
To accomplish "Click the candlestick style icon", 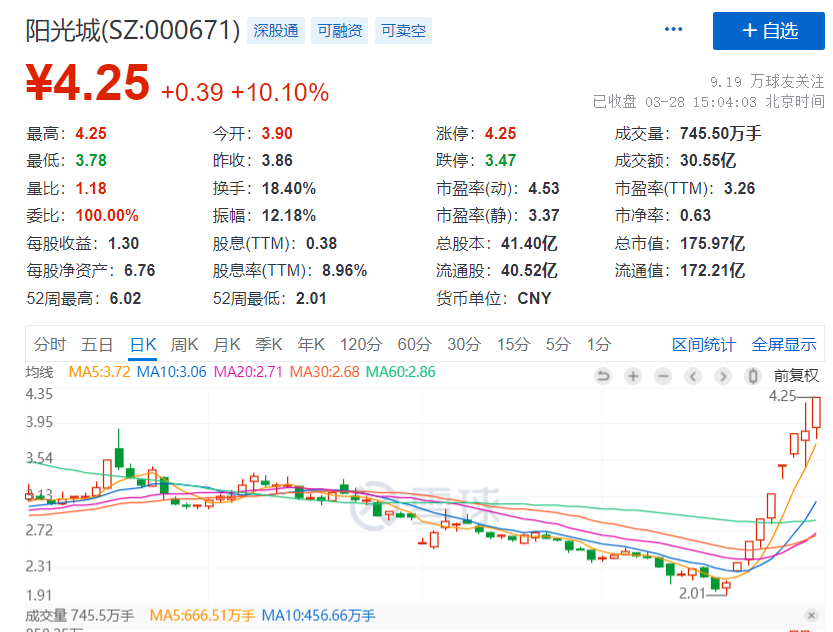I will [x=752, y=377].
